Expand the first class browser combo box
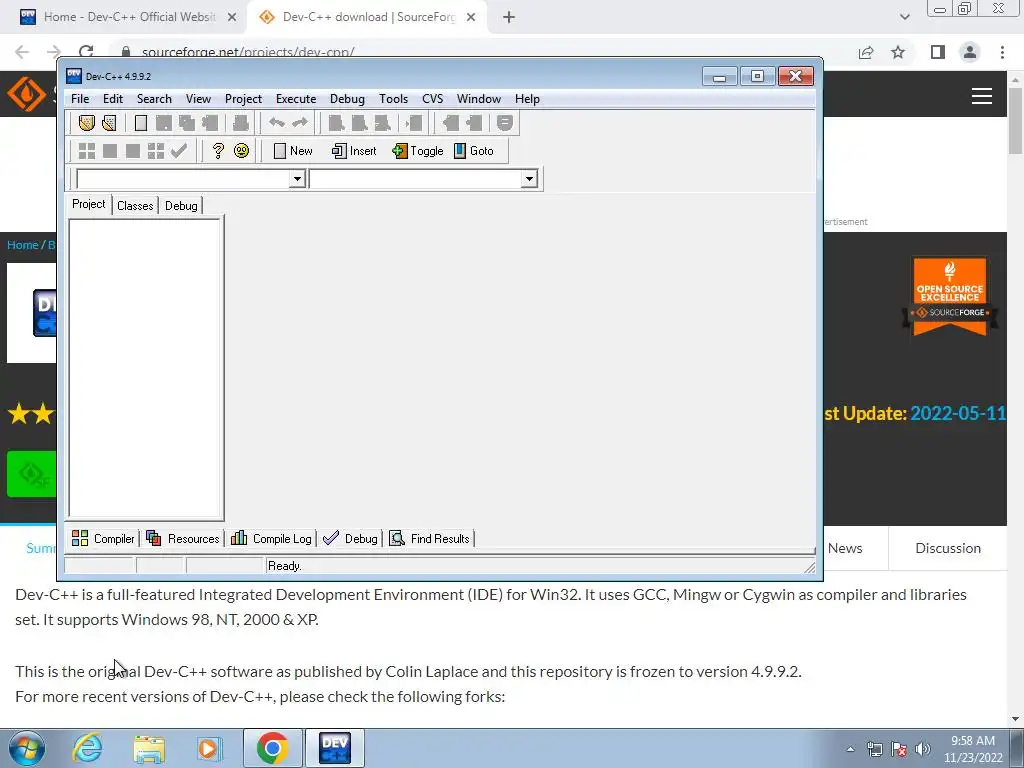 tap(297, 178)
